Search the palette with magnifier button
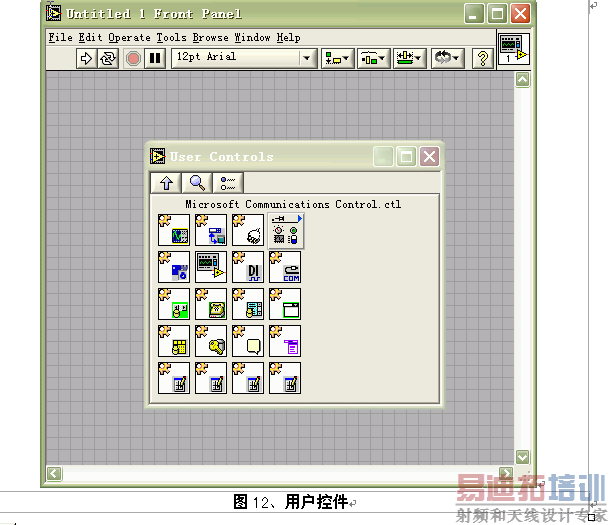Image resolution: width=610 pixels, height=525 pixels. (197, 183)
